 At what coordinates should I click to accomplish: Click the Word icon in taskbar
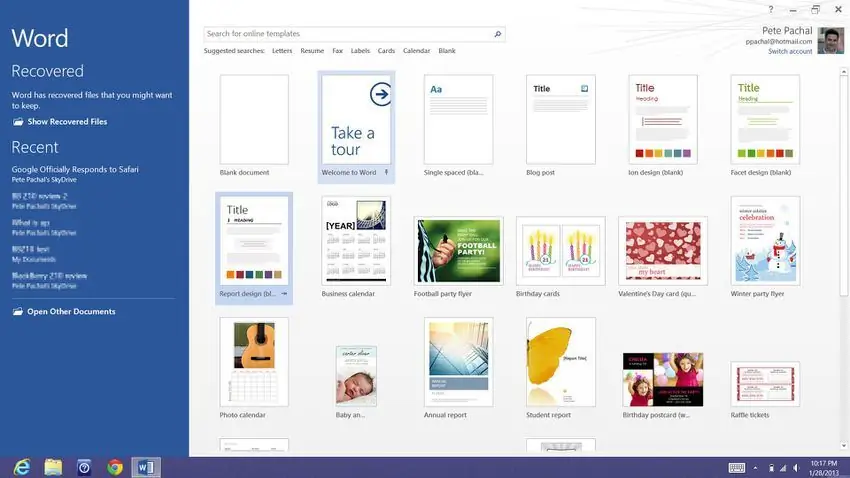coord(146,467)
